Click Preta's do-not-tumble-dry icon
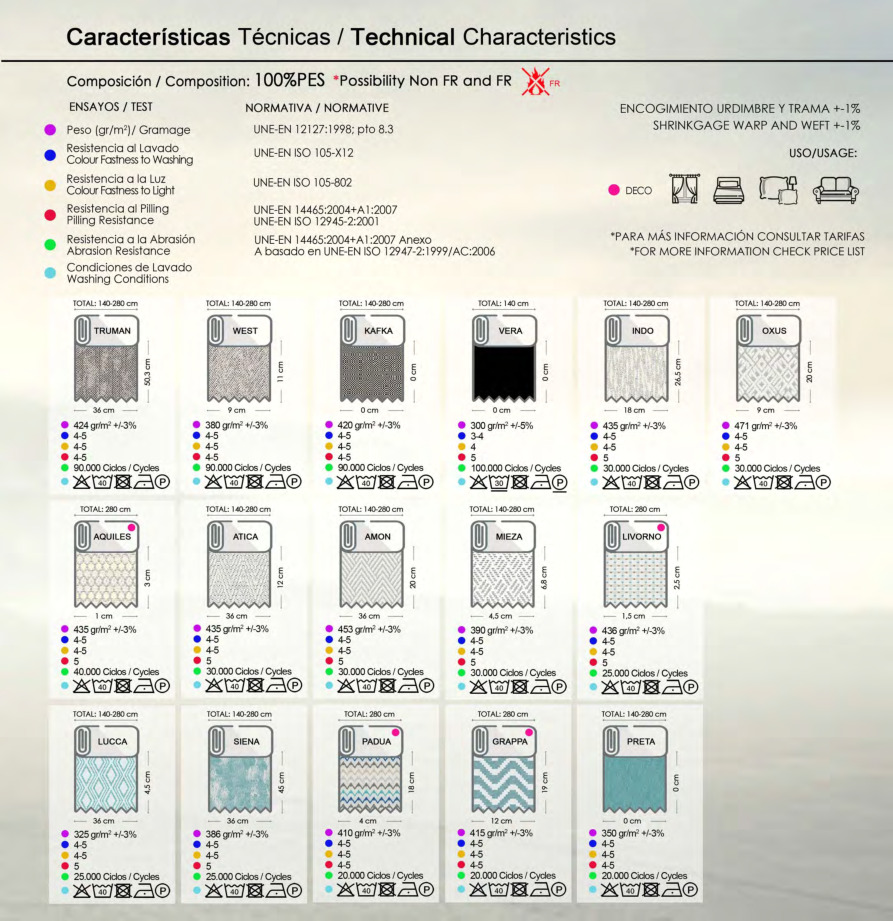The height and width of the screenshot is (921, 893). click(650, 890)
